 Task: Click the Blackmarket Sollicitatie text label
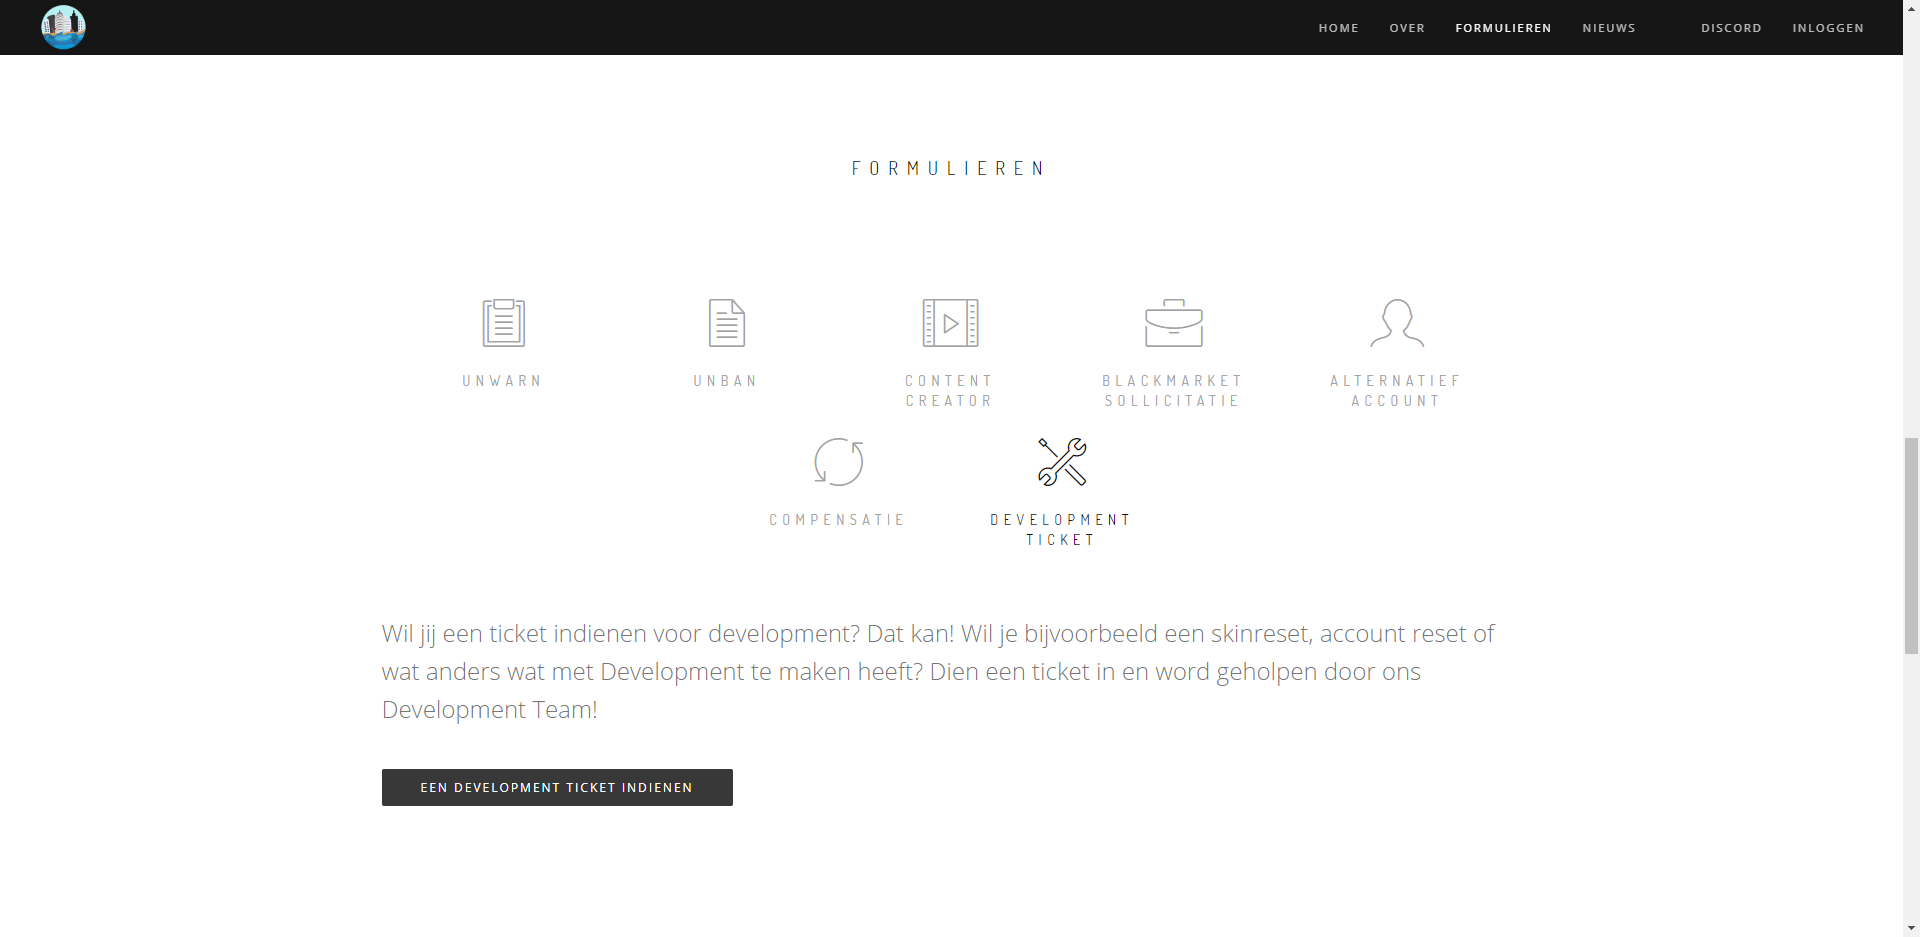(1172, 391)
